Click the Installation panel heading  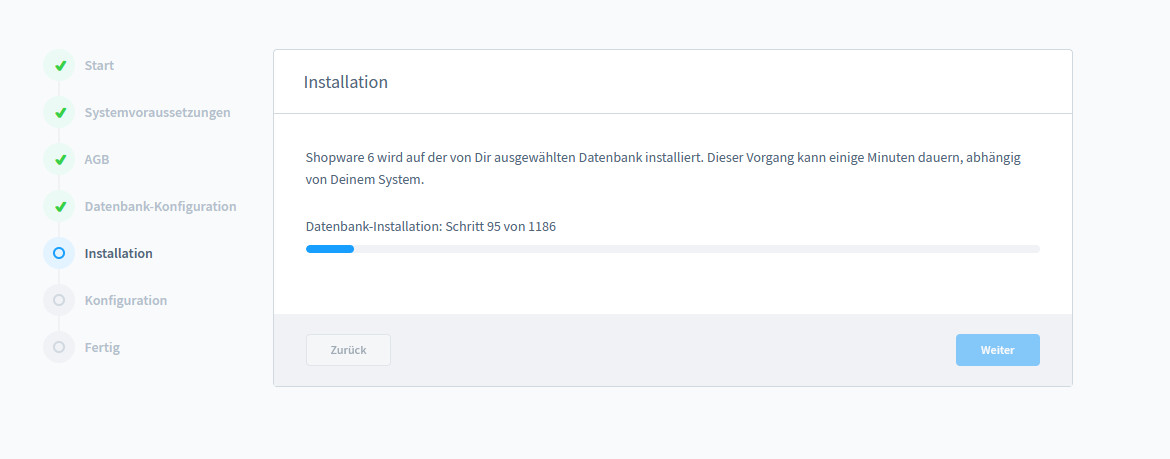(x=345, y=82)
